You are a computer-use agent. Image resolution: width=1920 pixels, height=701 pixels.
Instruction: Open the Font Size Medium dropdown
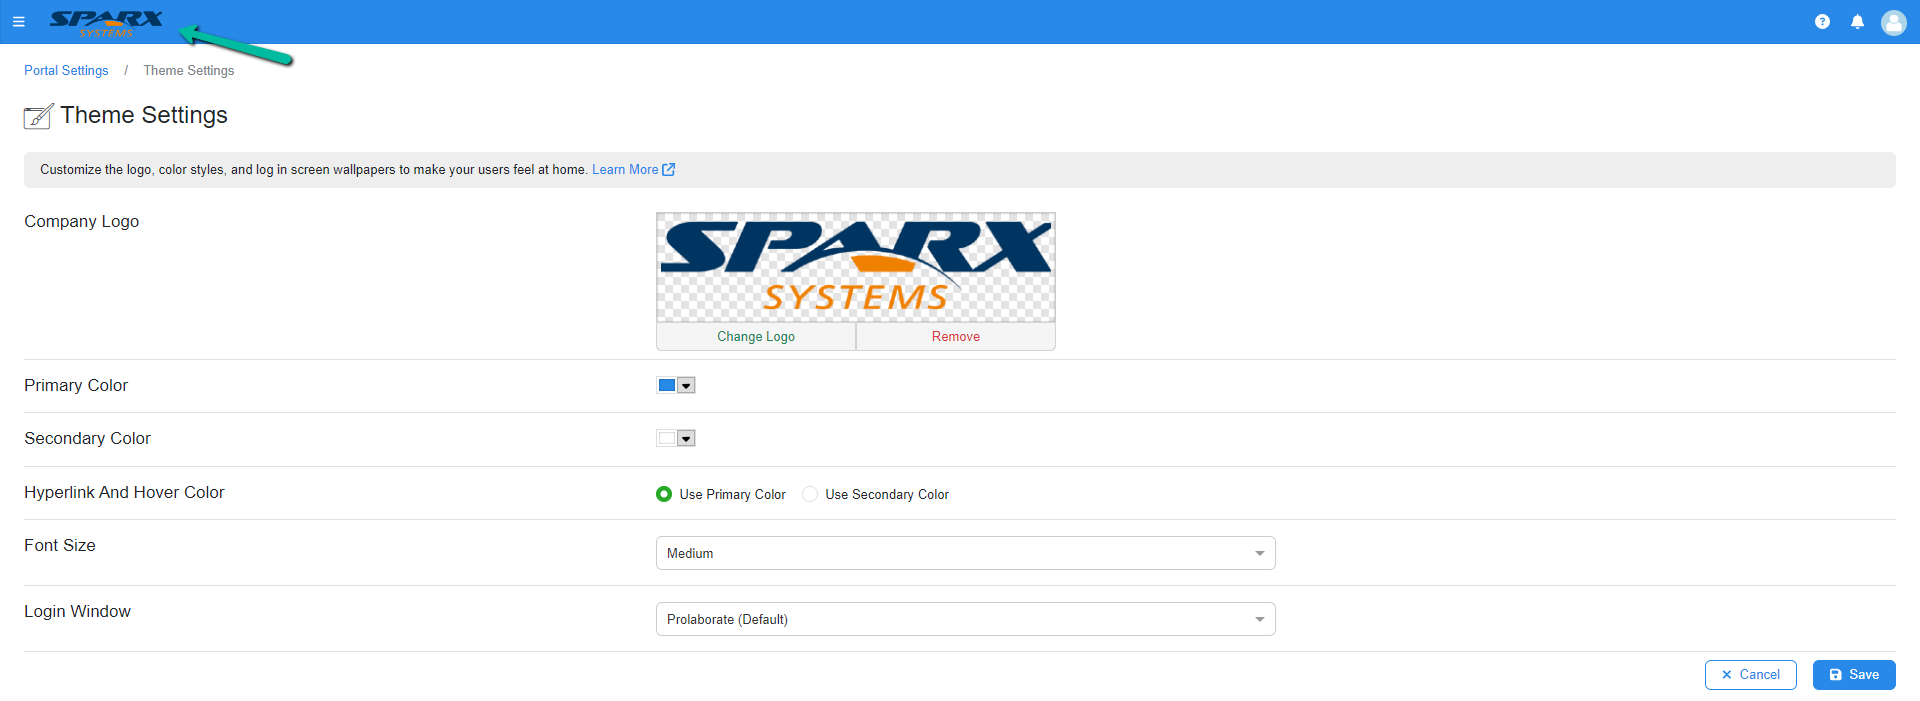[966, 553]
